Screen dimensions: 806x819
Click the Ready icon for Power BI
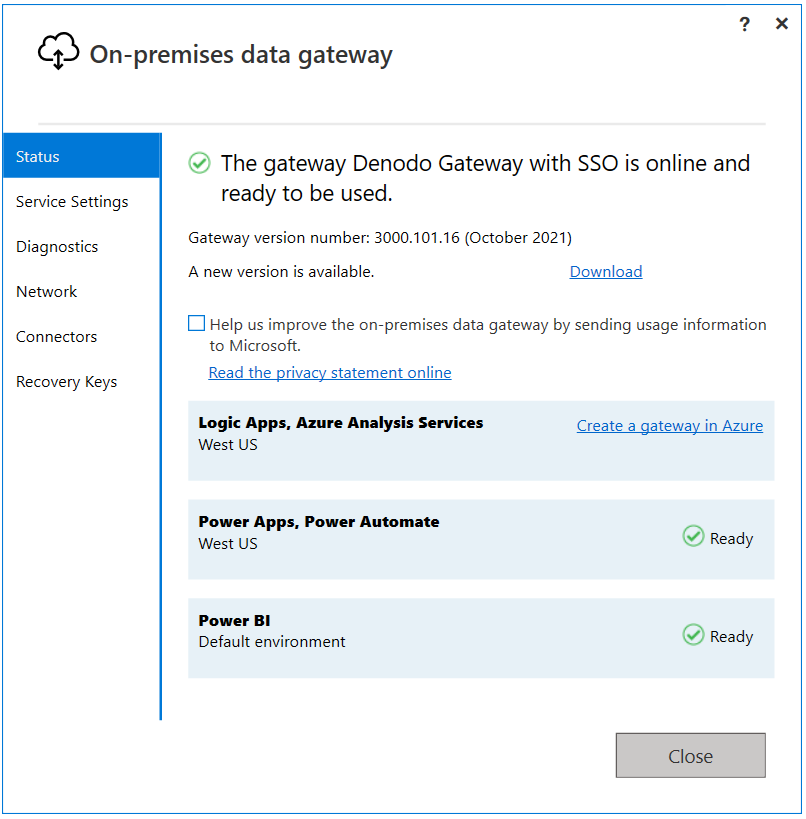693,636
